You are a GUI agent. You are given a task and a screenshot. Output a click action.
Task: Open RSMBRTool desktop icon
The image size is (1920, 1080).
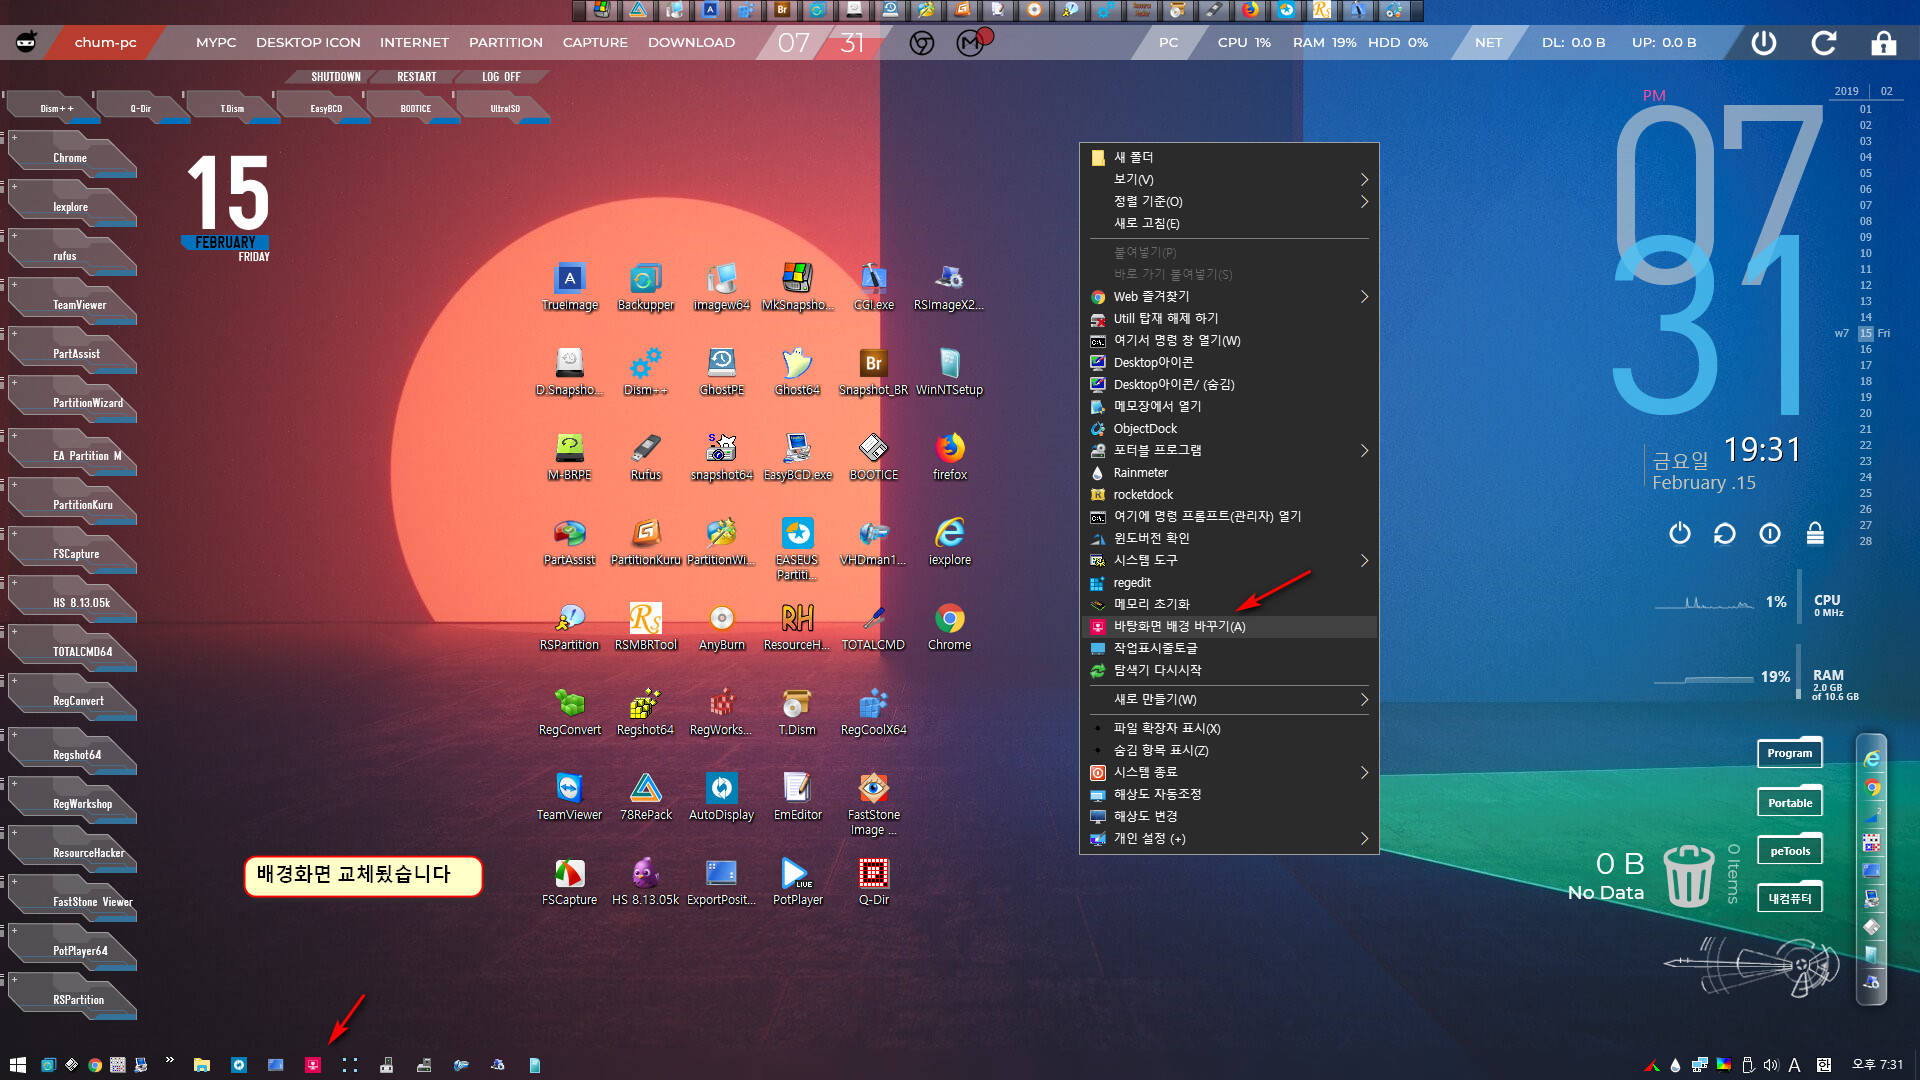click(645, 627)
